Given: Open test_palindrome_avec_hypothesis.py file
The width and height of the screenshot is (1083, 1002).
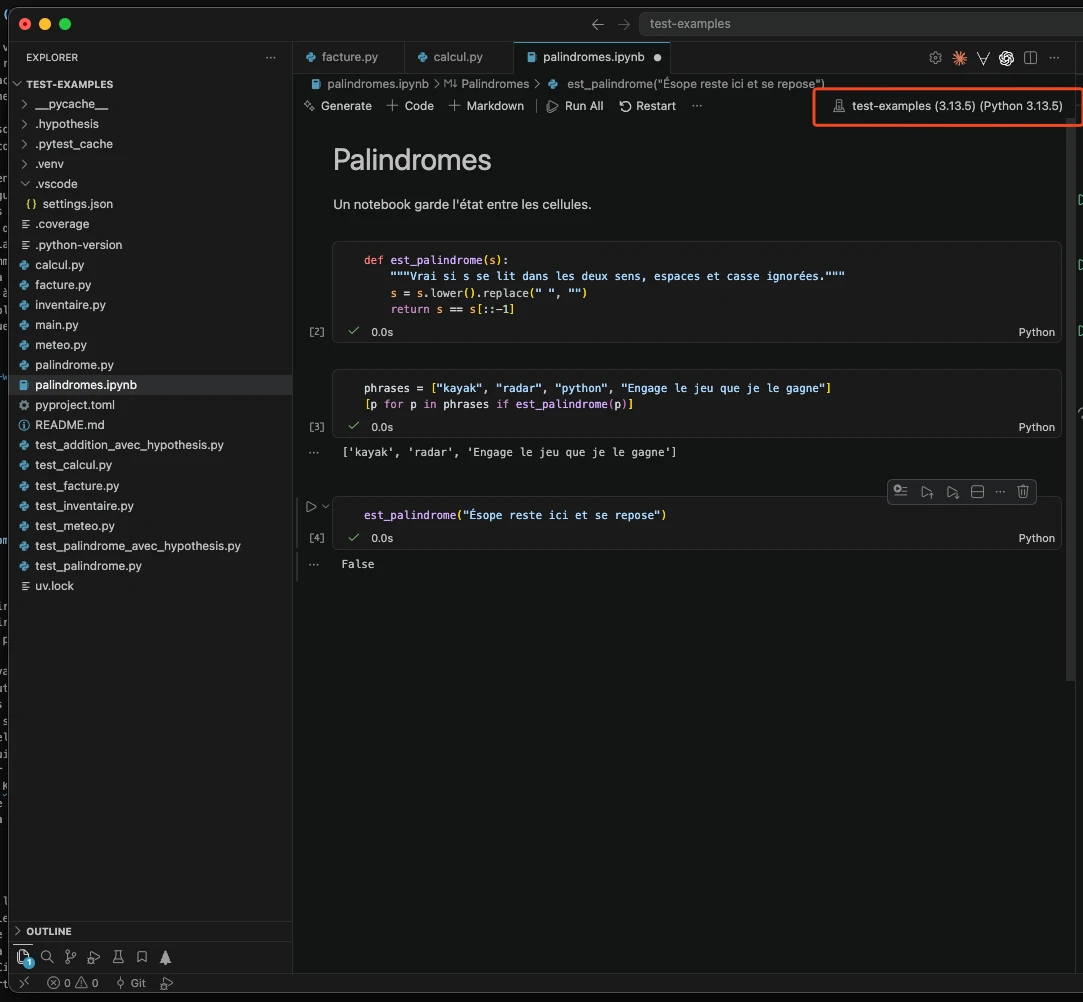Looking at the screenshot, I should pos(137,546).
